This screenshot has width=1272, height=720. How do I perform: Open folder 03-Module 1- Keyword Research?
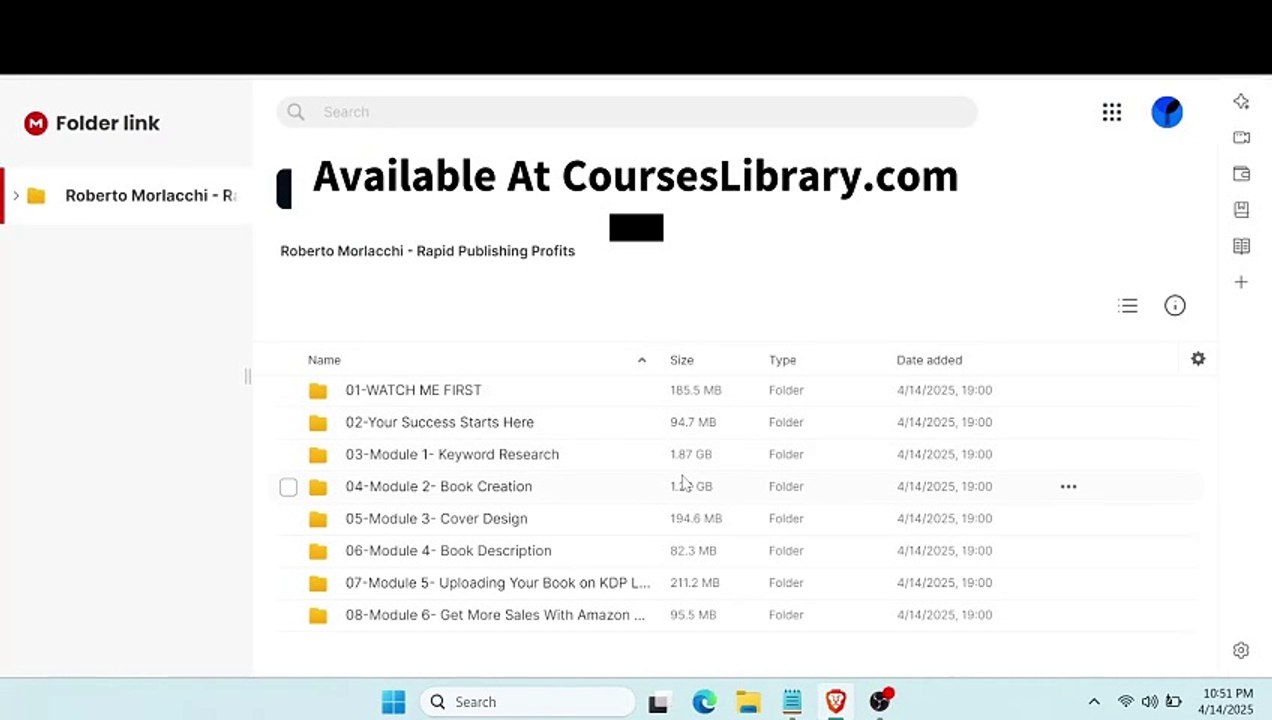[x=452, y=454]
